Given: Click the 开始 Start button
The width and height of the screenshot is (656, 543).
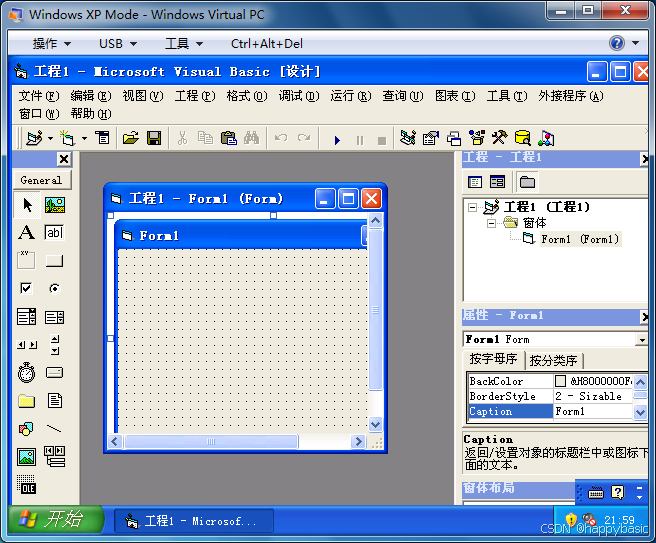Looking at the screenshot, I should [x=55, y=519].
